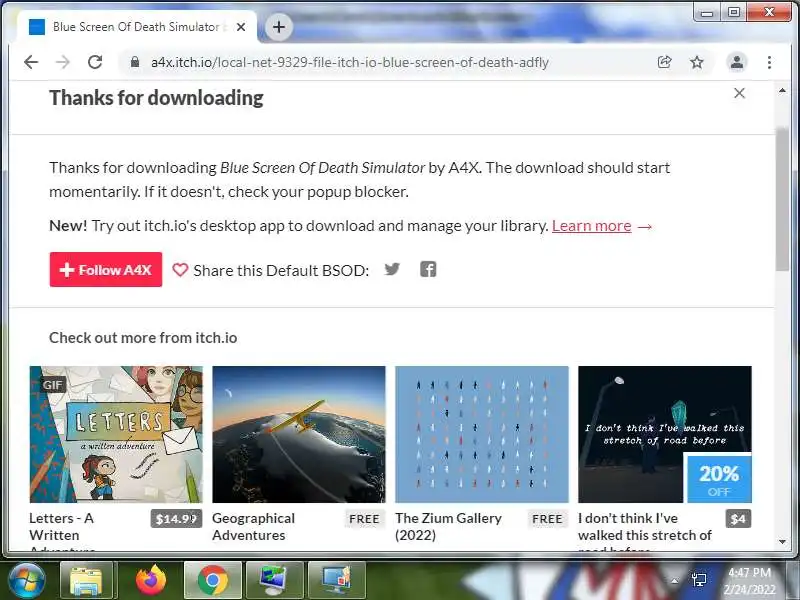
Task: Open The Zium Gallery thumbnail
Action: [x=482, y=434]
